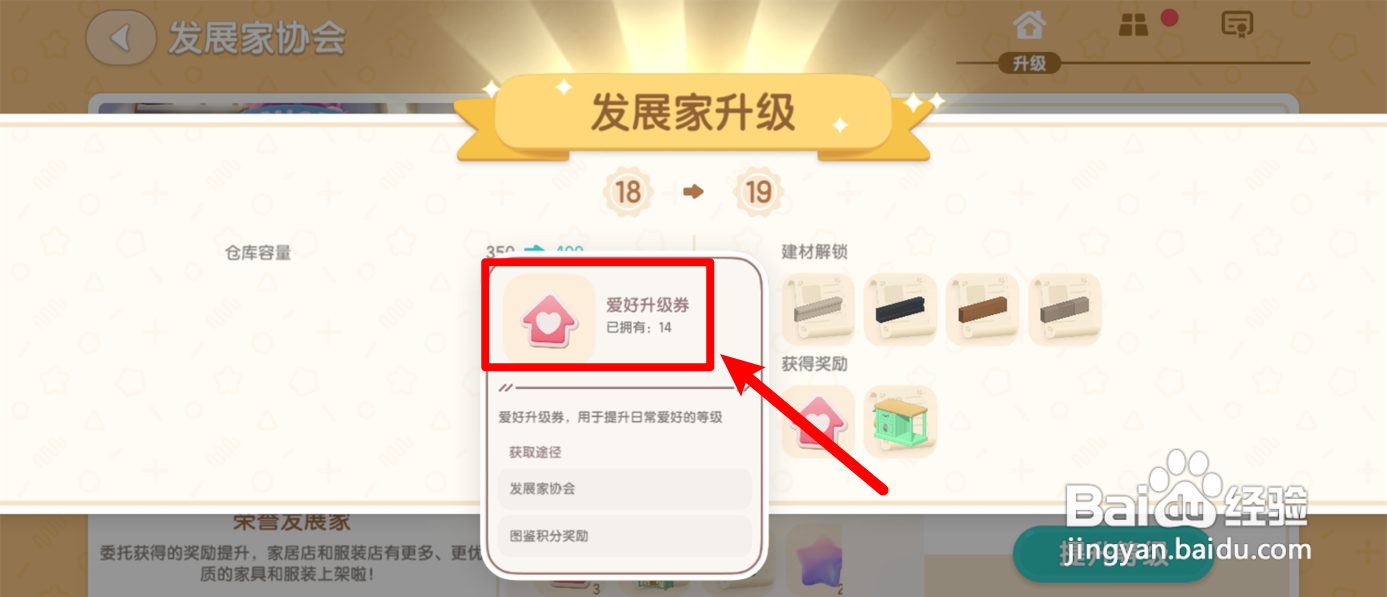Select the brown wood beam material
This screenshot has height=597, width=1387.
(982, 310)
